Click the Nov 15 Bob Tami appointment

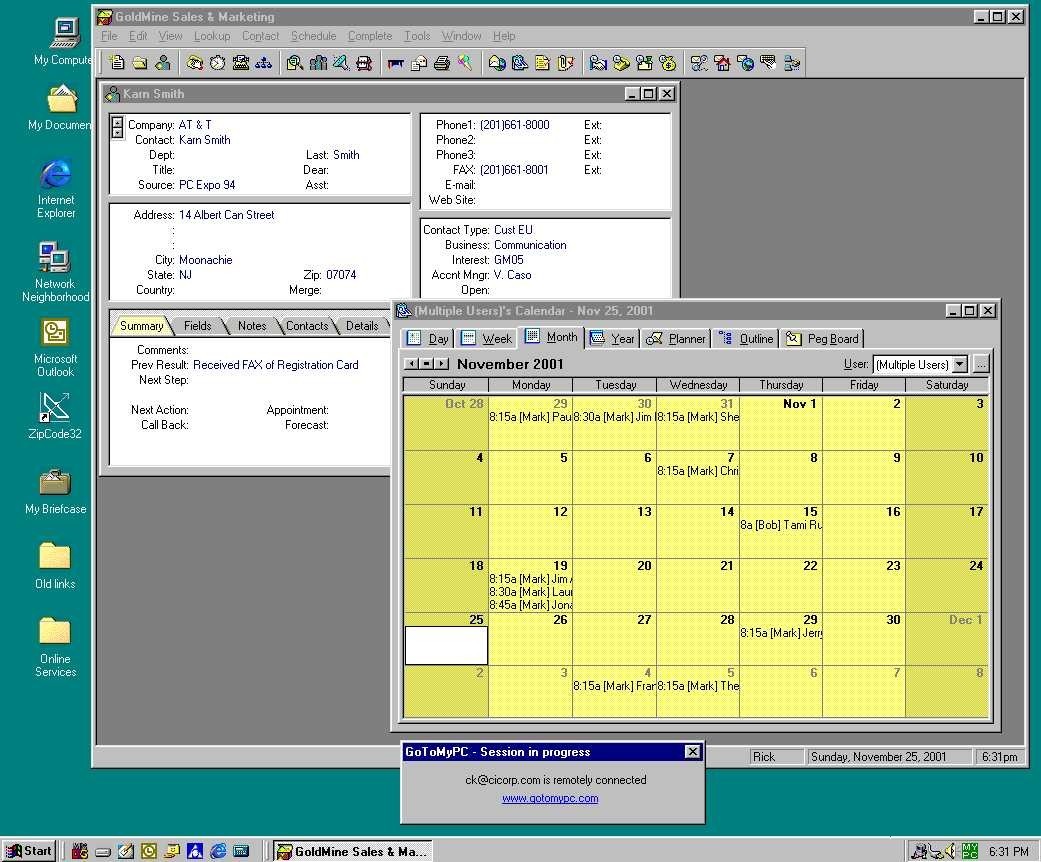[x=781, y=525]
